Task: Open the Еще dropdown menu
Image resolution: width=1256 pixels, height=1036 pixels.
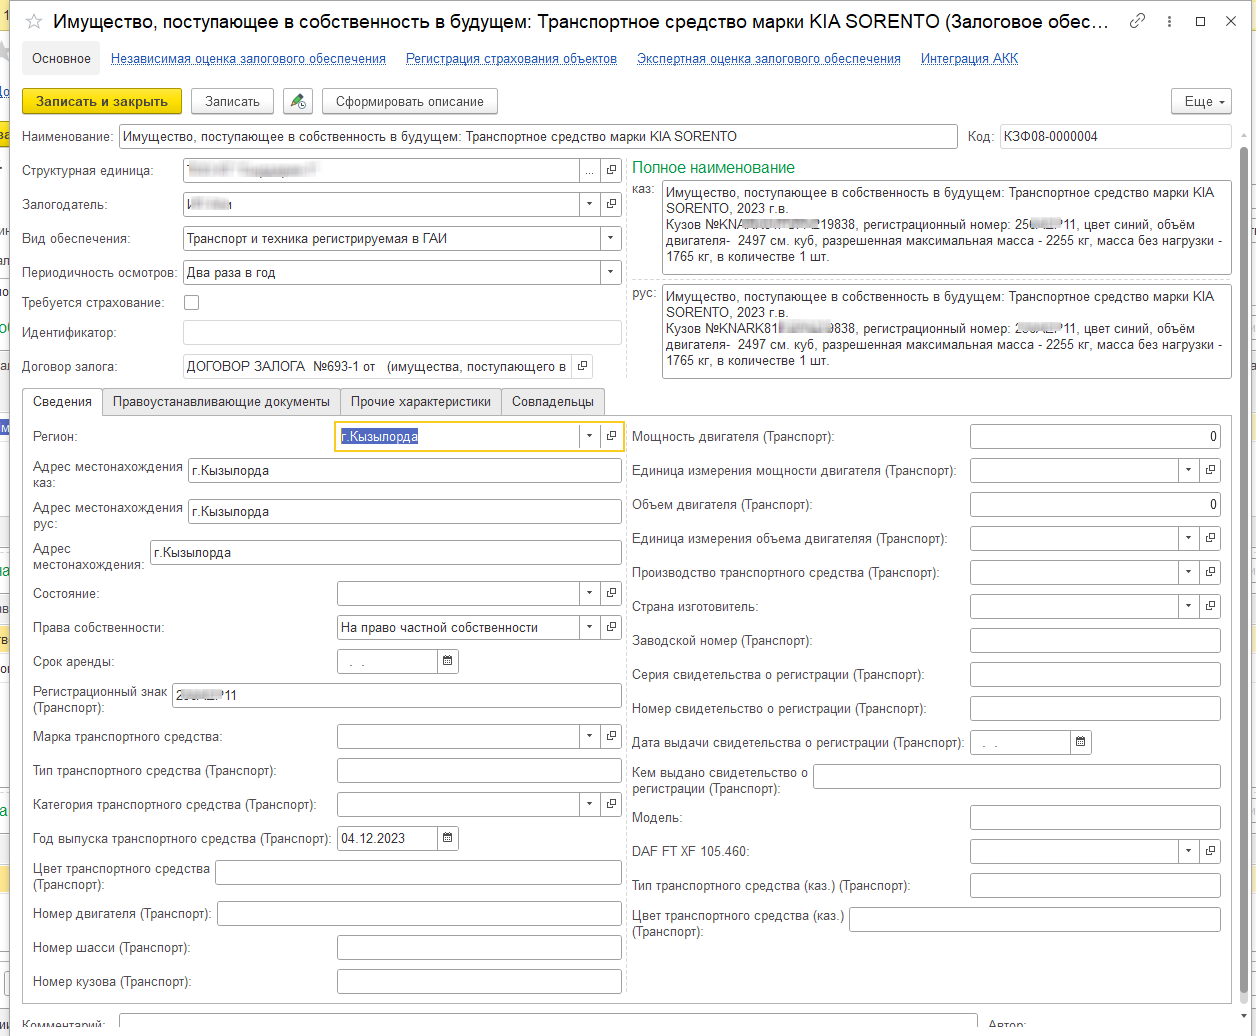Action: point(1200,101)
